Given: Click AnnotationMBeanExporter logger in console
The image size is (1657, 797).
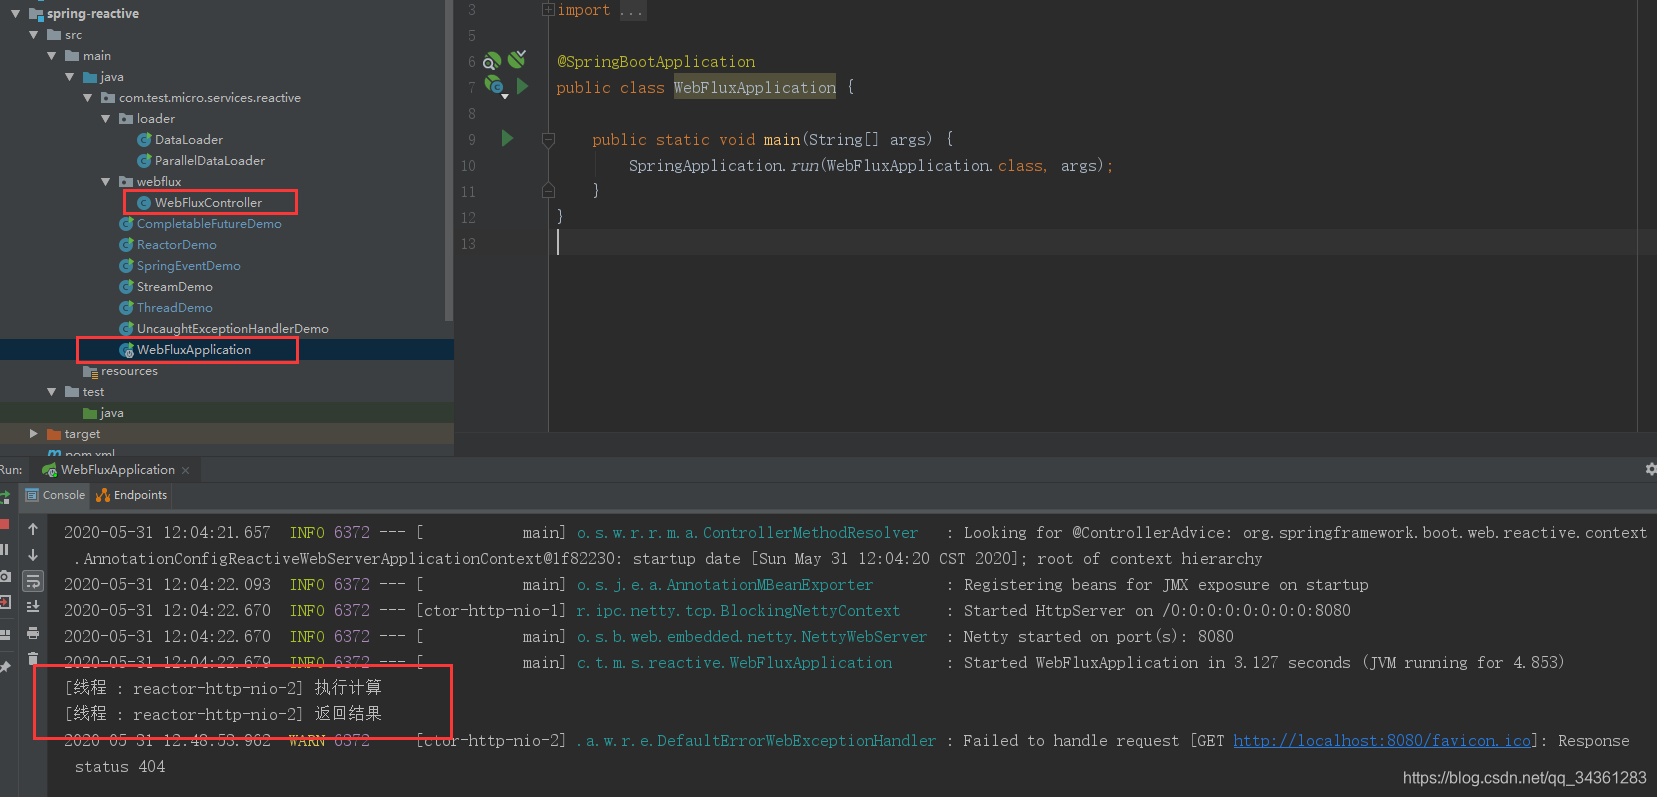Looking at the screenshot, I should click(x=725, y=585).
